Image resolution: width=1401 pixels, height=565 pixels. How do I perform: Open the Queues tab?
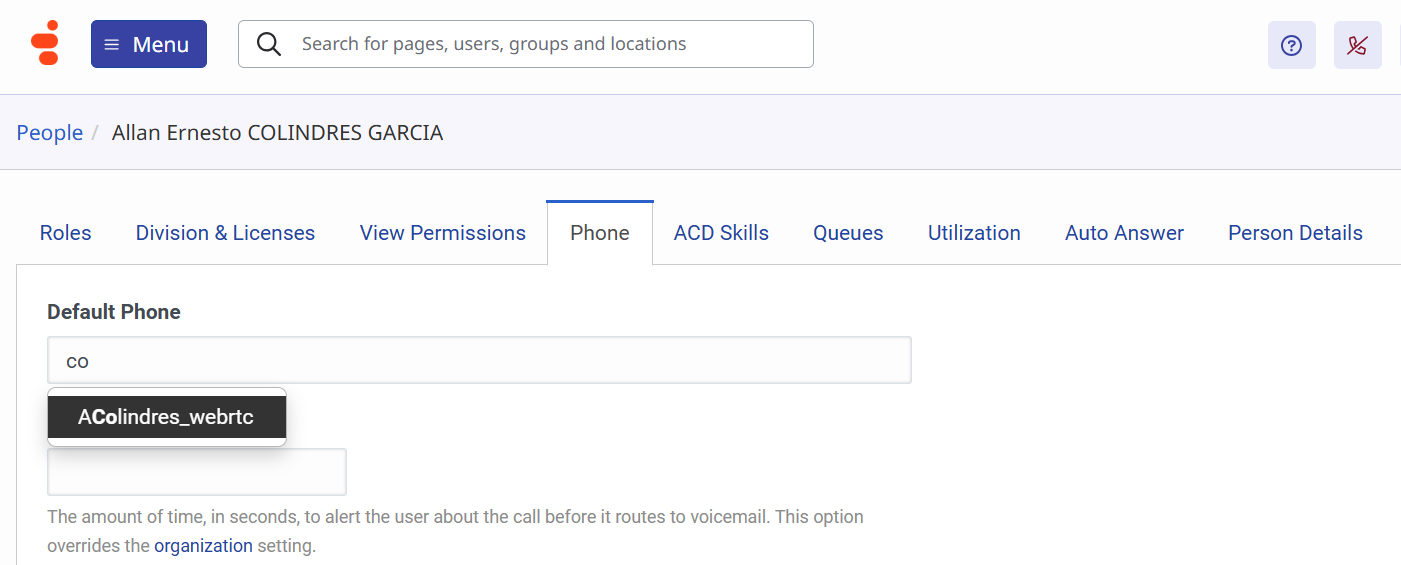coord(848,233)
